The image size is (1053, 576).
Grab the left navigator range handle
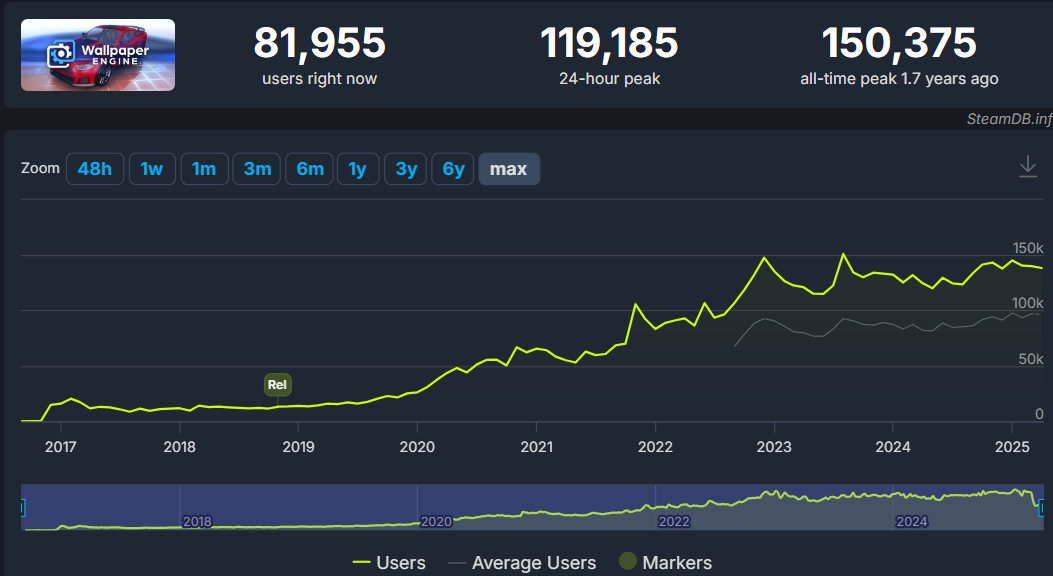[x=22, y=508]
